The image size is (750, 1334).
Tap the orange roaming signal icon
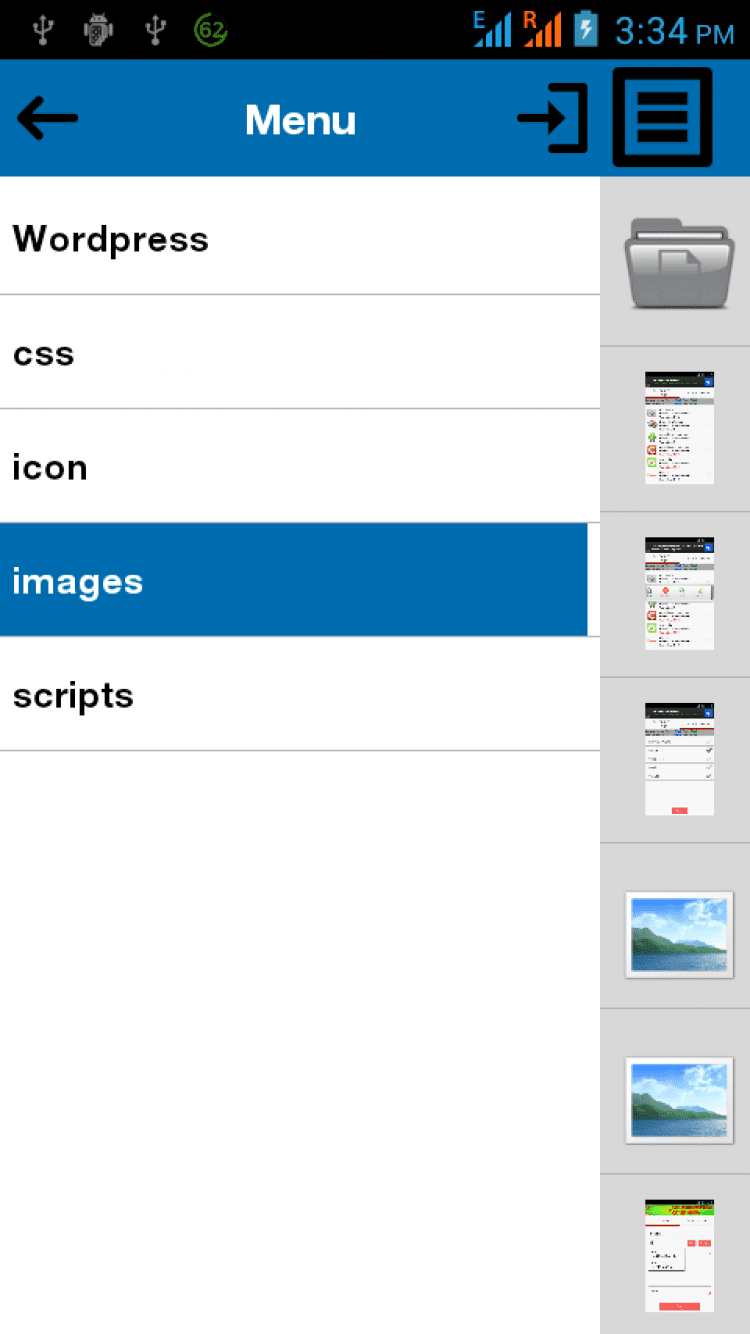pyautogui.click(x=541, y=30)
